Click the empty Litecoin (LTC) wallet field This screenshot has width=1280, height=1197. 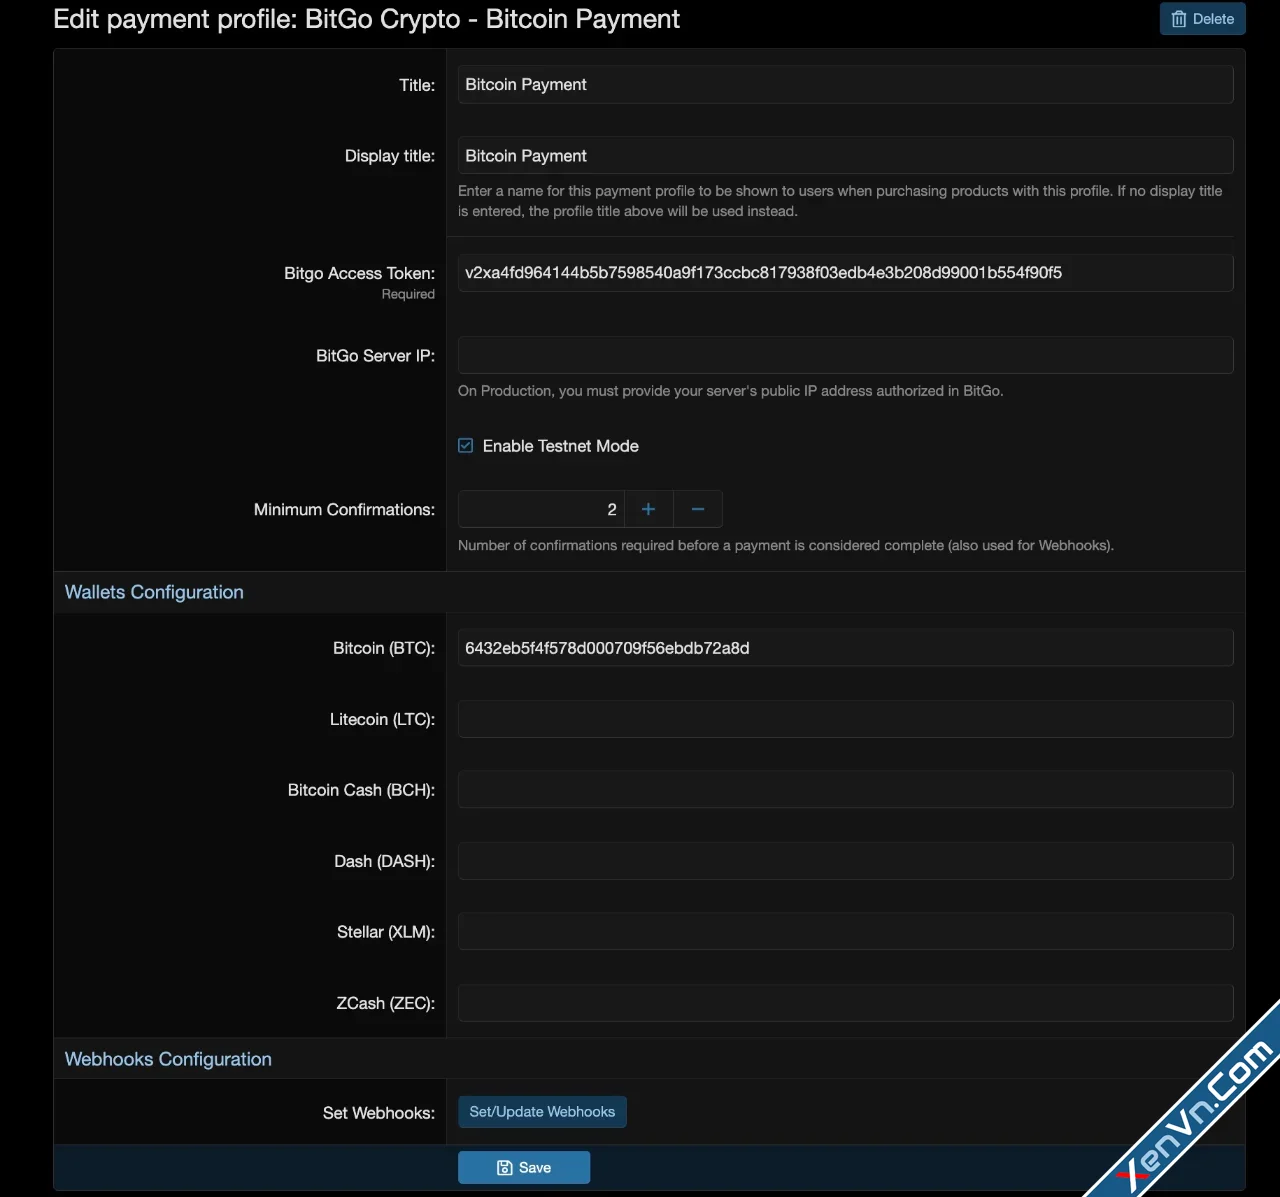click(845, 718)
